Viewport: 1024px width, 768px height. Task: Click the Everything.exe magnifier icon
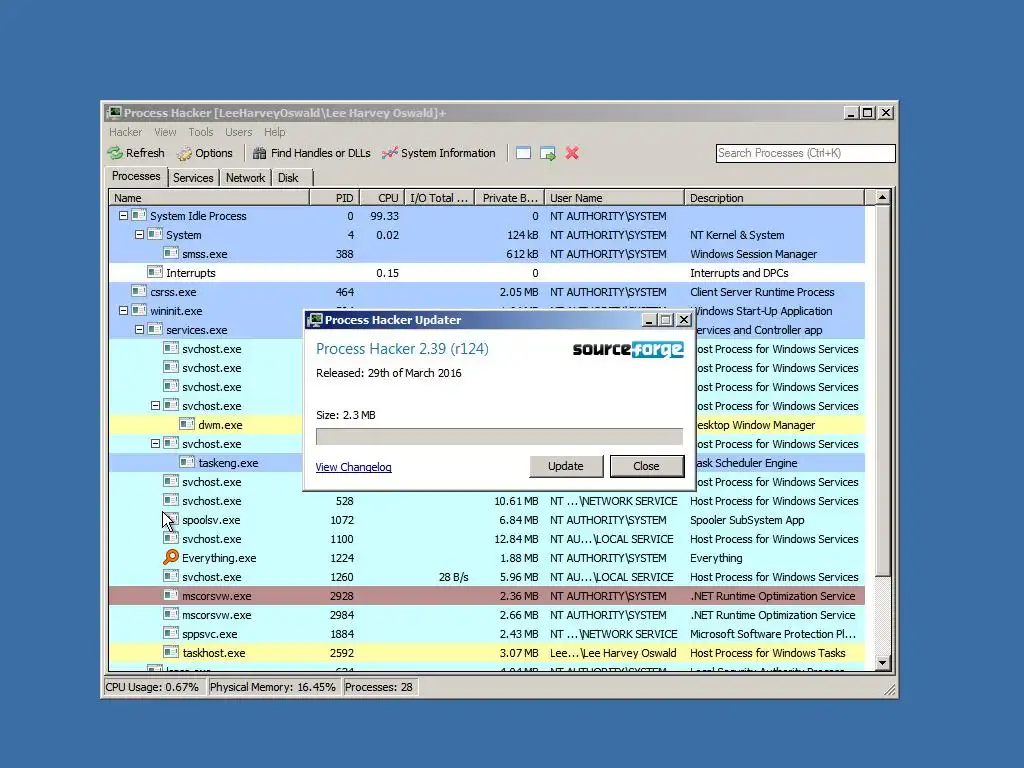pyautogui.click(x=170, y=557)
